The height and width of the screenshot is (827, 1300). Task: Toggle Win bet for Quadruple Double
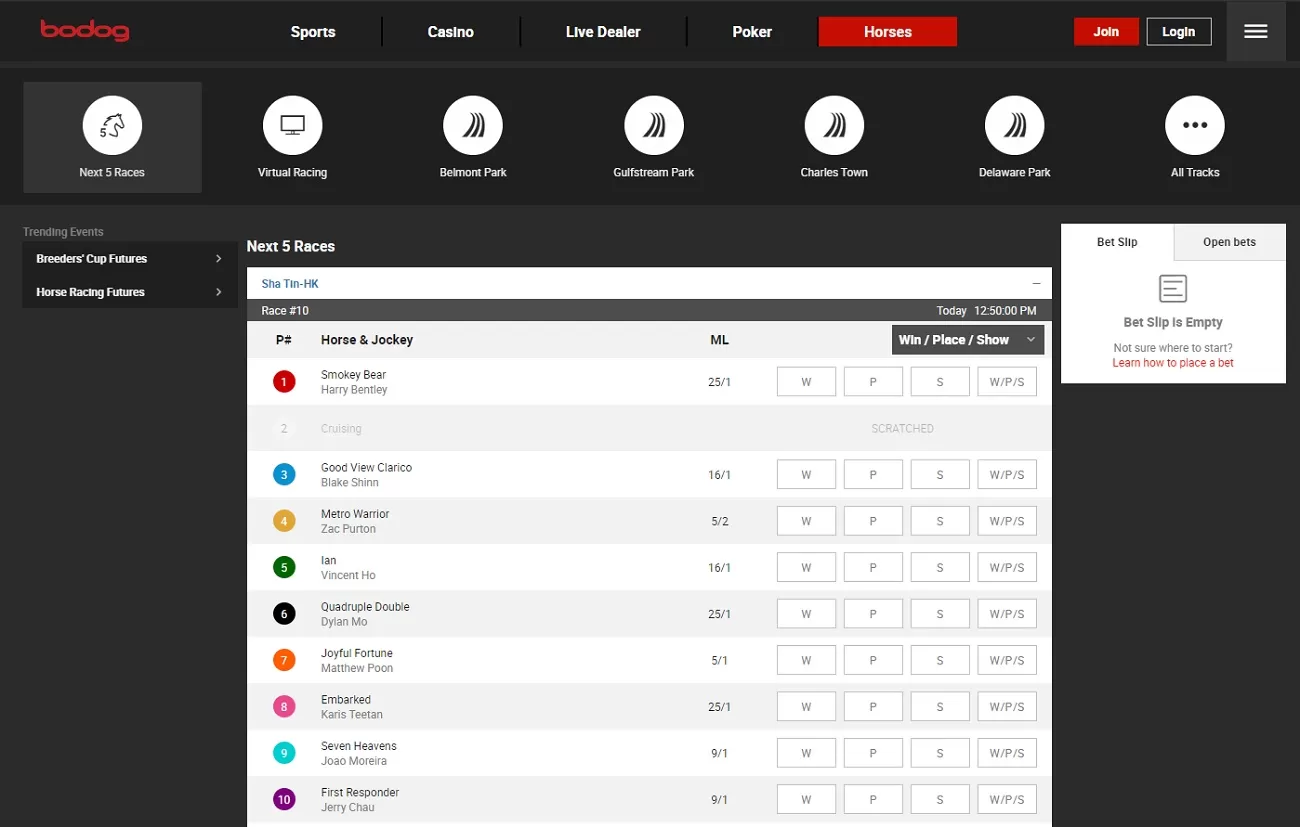(806, 614)
